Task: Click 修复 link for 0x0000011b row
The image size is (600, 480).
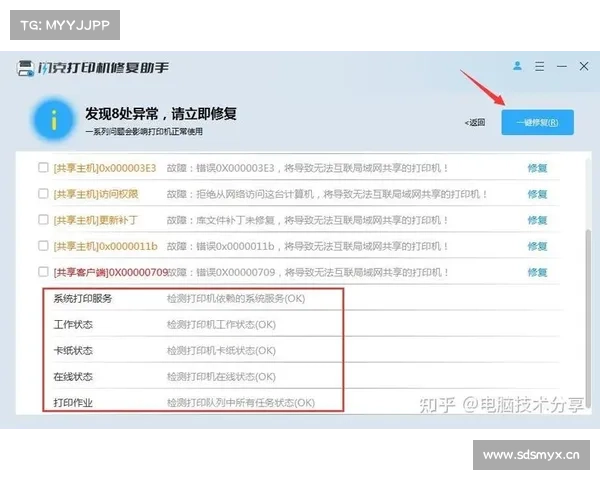Action: pos(537,246)
